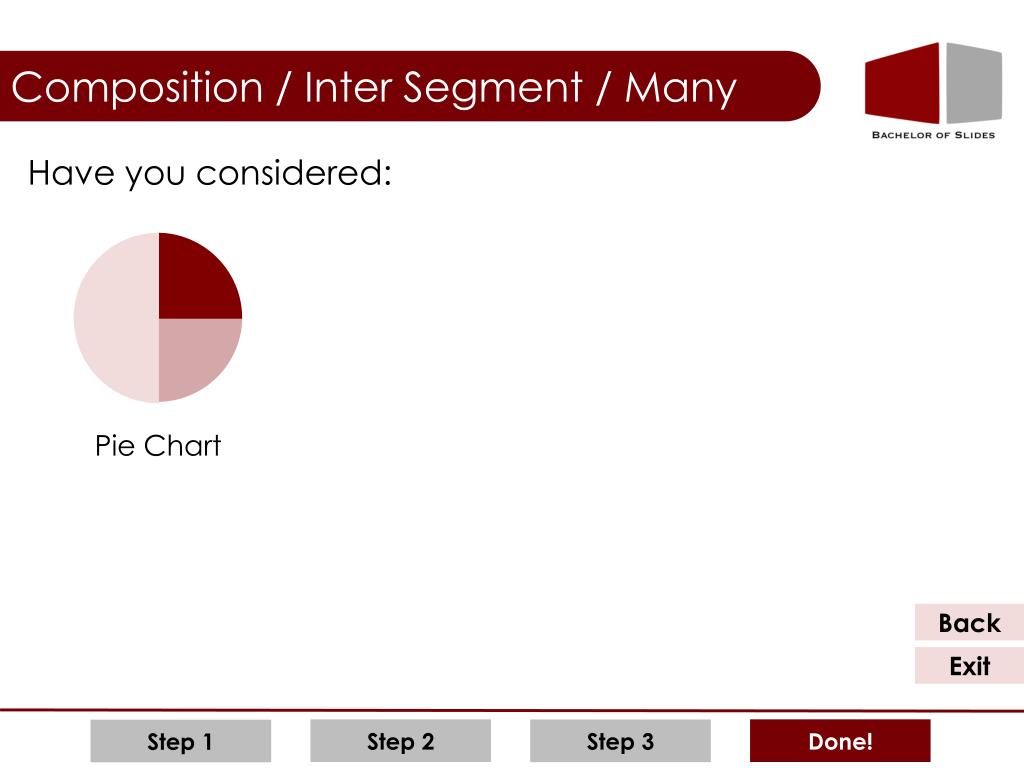The height and width of the screenshot is (768, 1024).
Task: Select the Done! step button
Action: 840,741
